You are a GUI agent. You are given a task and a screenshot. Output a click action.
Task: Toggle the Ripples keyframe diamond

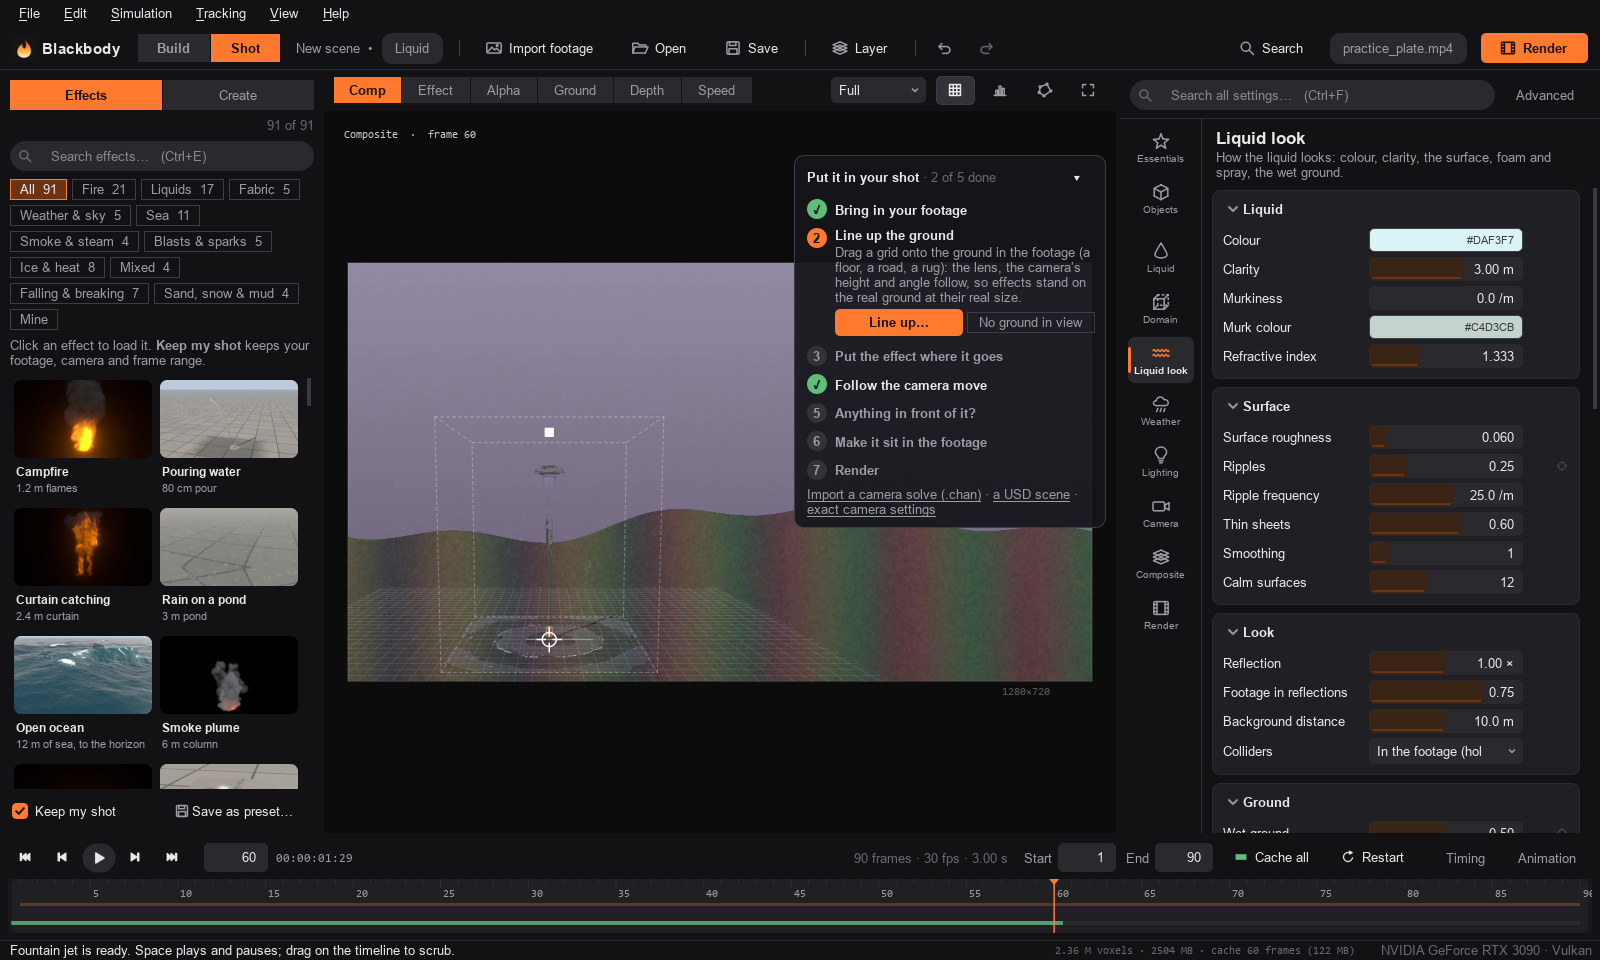[1561, 466]
